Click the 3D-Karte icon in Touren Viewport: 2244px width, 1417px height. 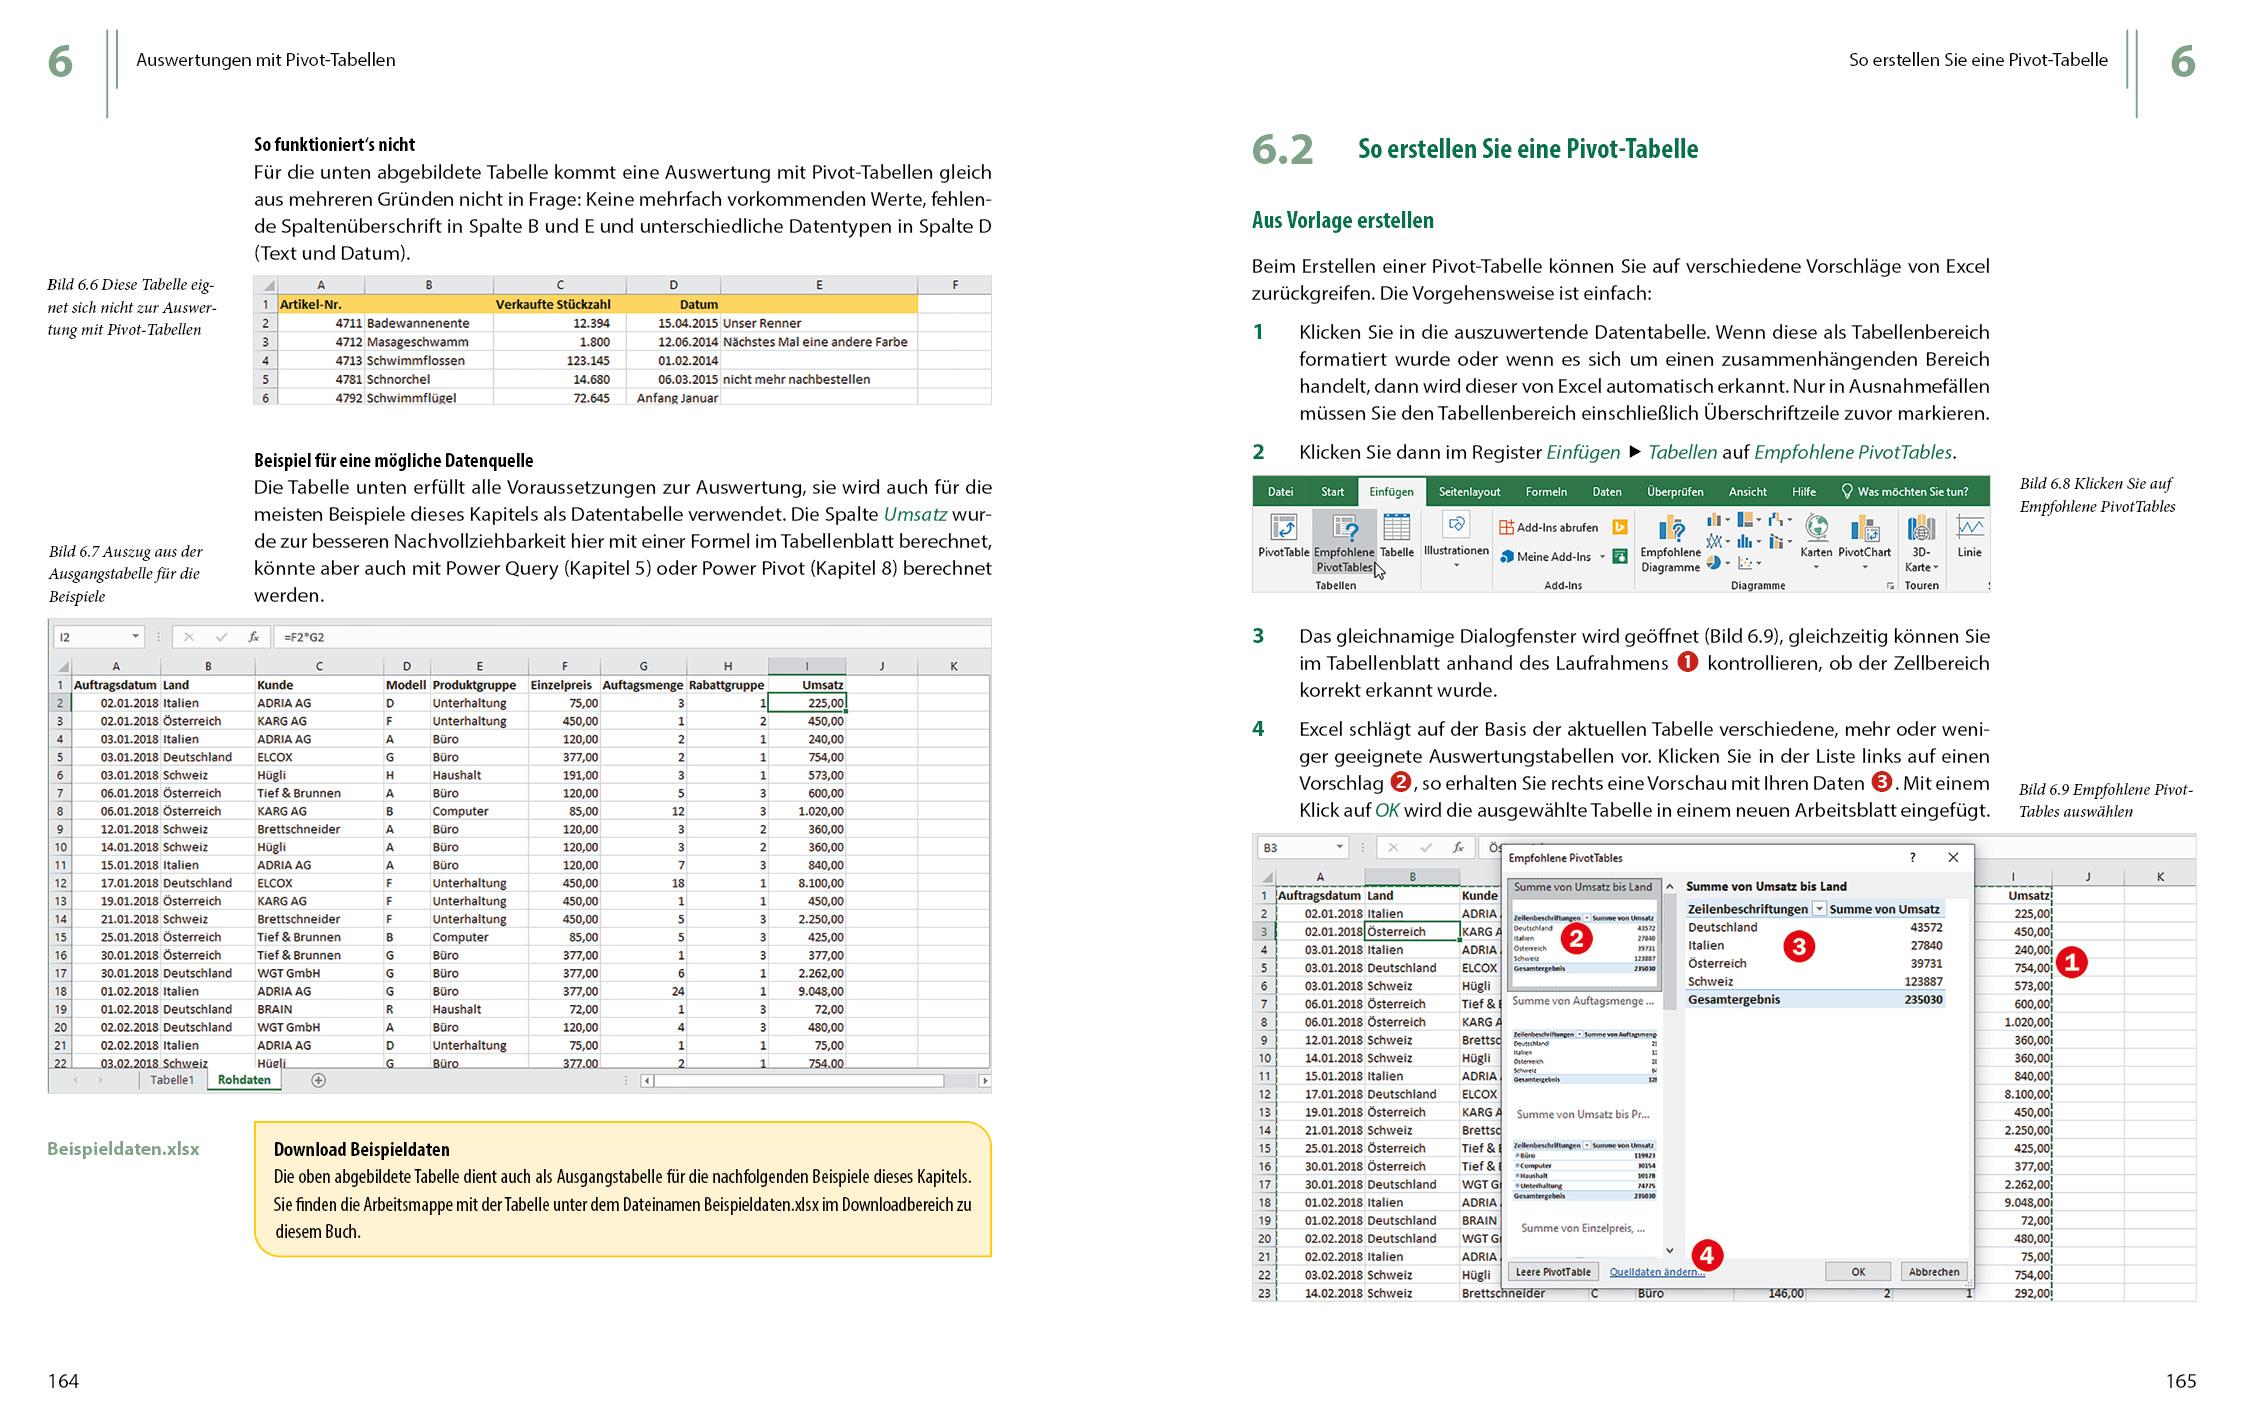point(1921,529)
